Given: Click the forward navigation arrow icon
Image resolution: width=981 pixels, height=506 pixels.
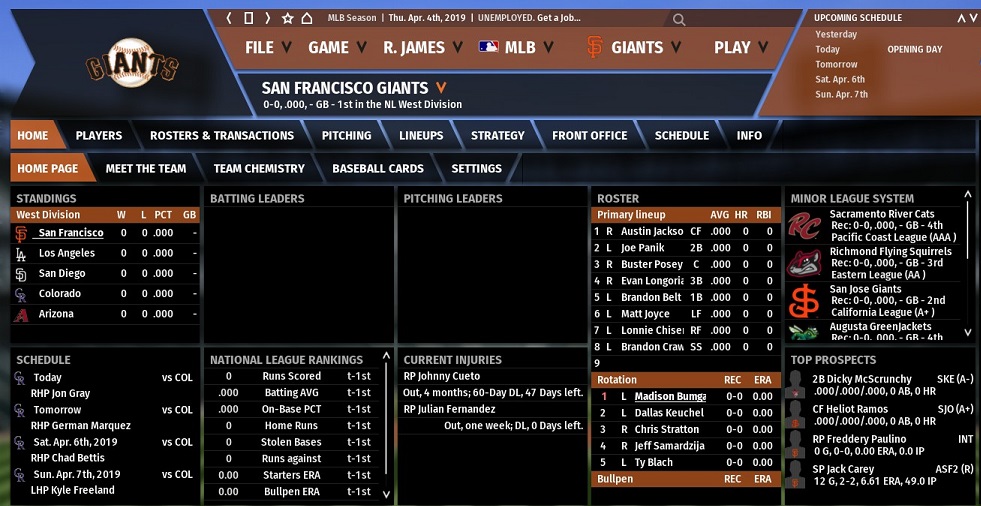Looking at the screenshot, I should (268, 18).
